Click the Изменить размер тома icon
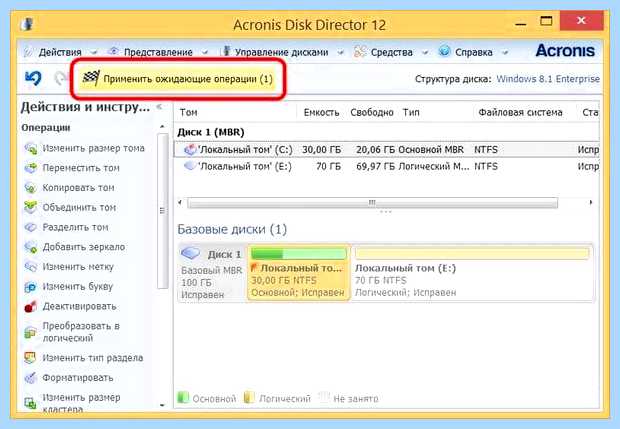This screenshot has width=620, height=429. click(30, 148)
